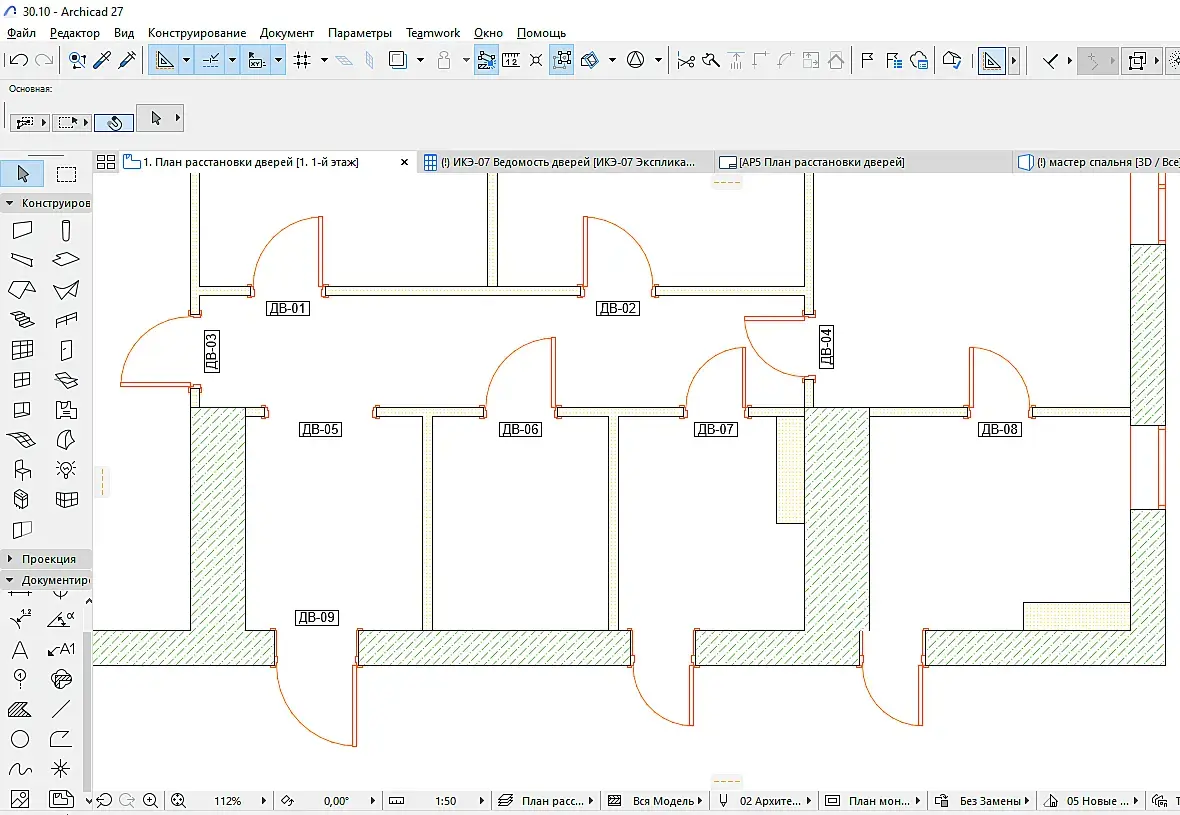Open grid snap dropdown arrow

(x=324, y=61)
